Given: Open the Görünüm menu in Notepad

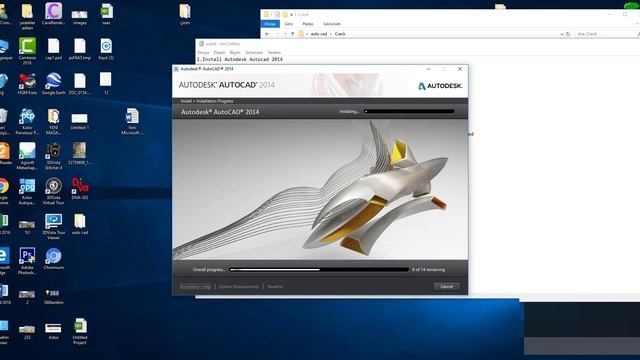Looking at the screenshot, I should [x=254, y=52].
